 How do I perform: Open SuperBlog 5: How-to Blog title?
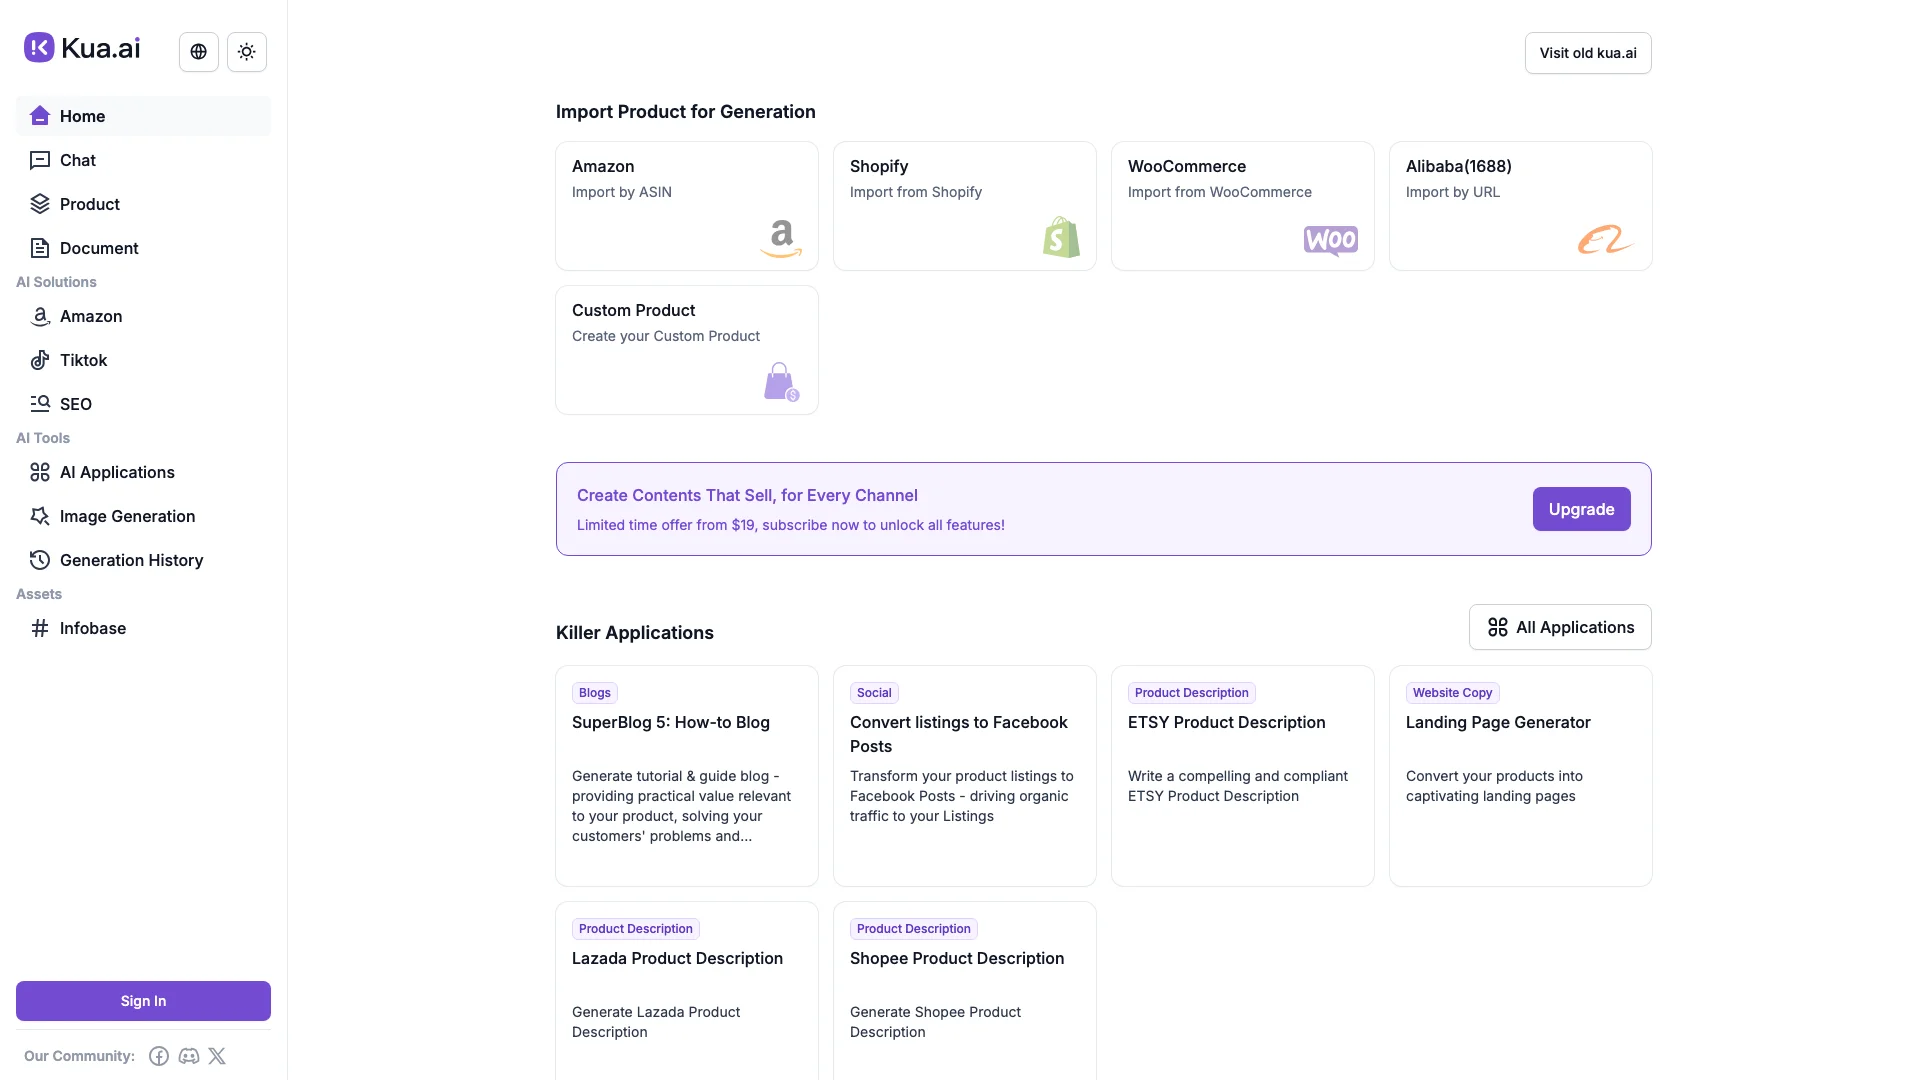[671, 722]
